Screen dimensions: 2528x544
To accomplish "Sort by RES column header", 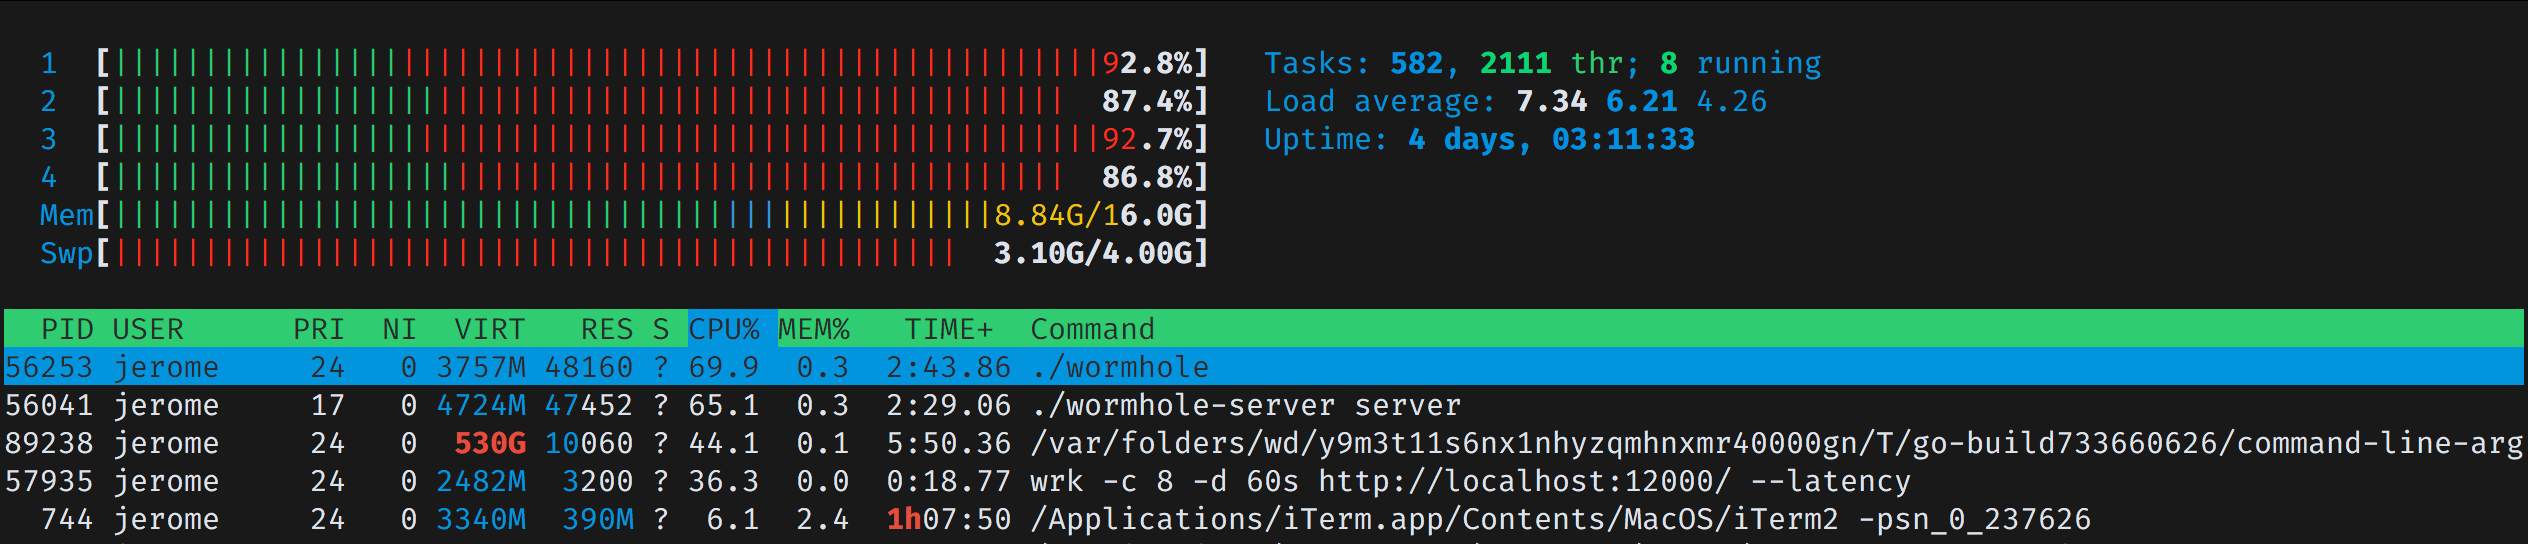I will [x=607, y=329].
